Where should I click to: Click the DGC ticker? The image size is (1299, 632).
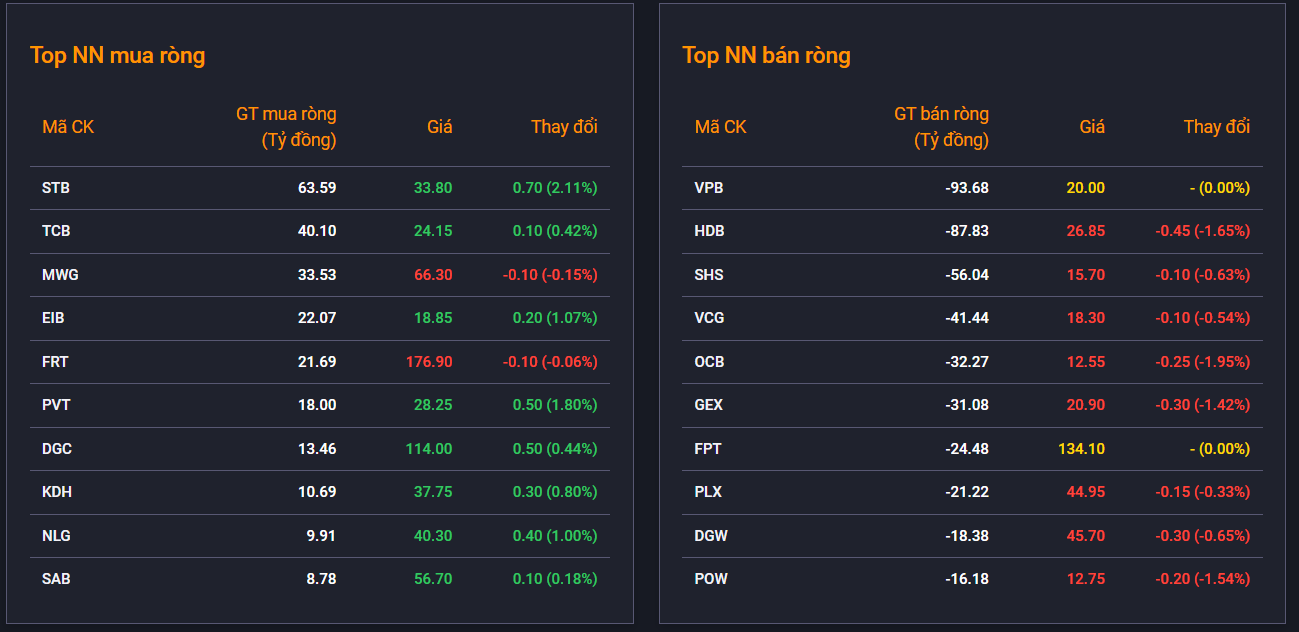[57, 449]
